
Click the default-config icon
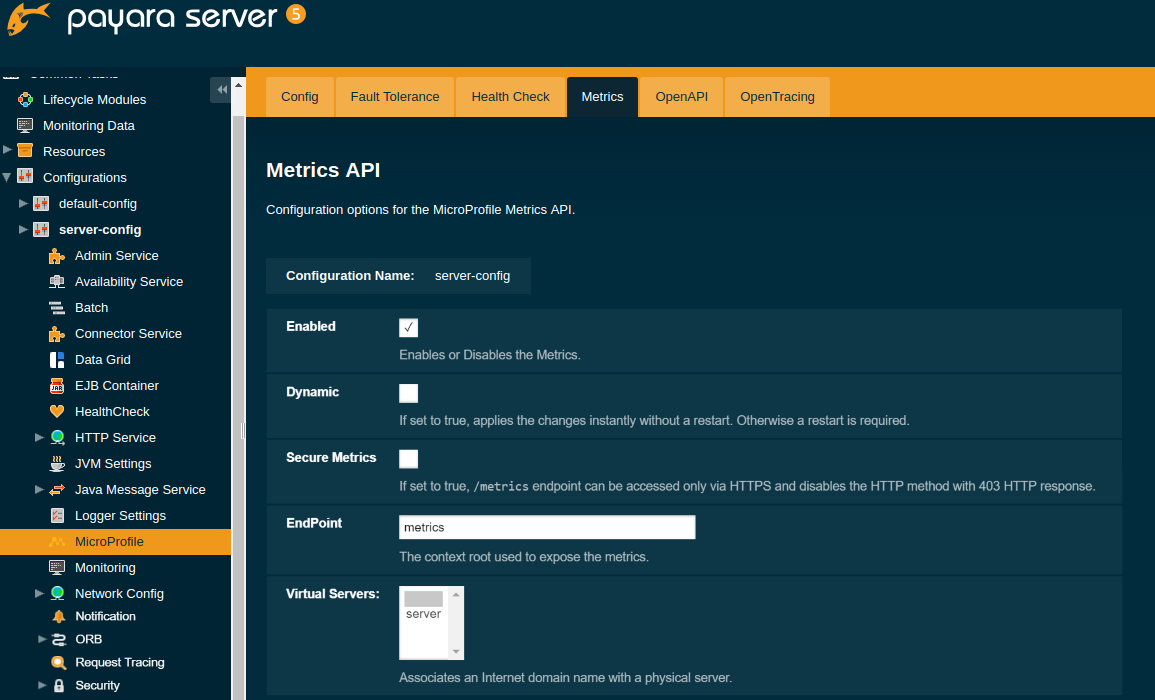pos(41,203)
